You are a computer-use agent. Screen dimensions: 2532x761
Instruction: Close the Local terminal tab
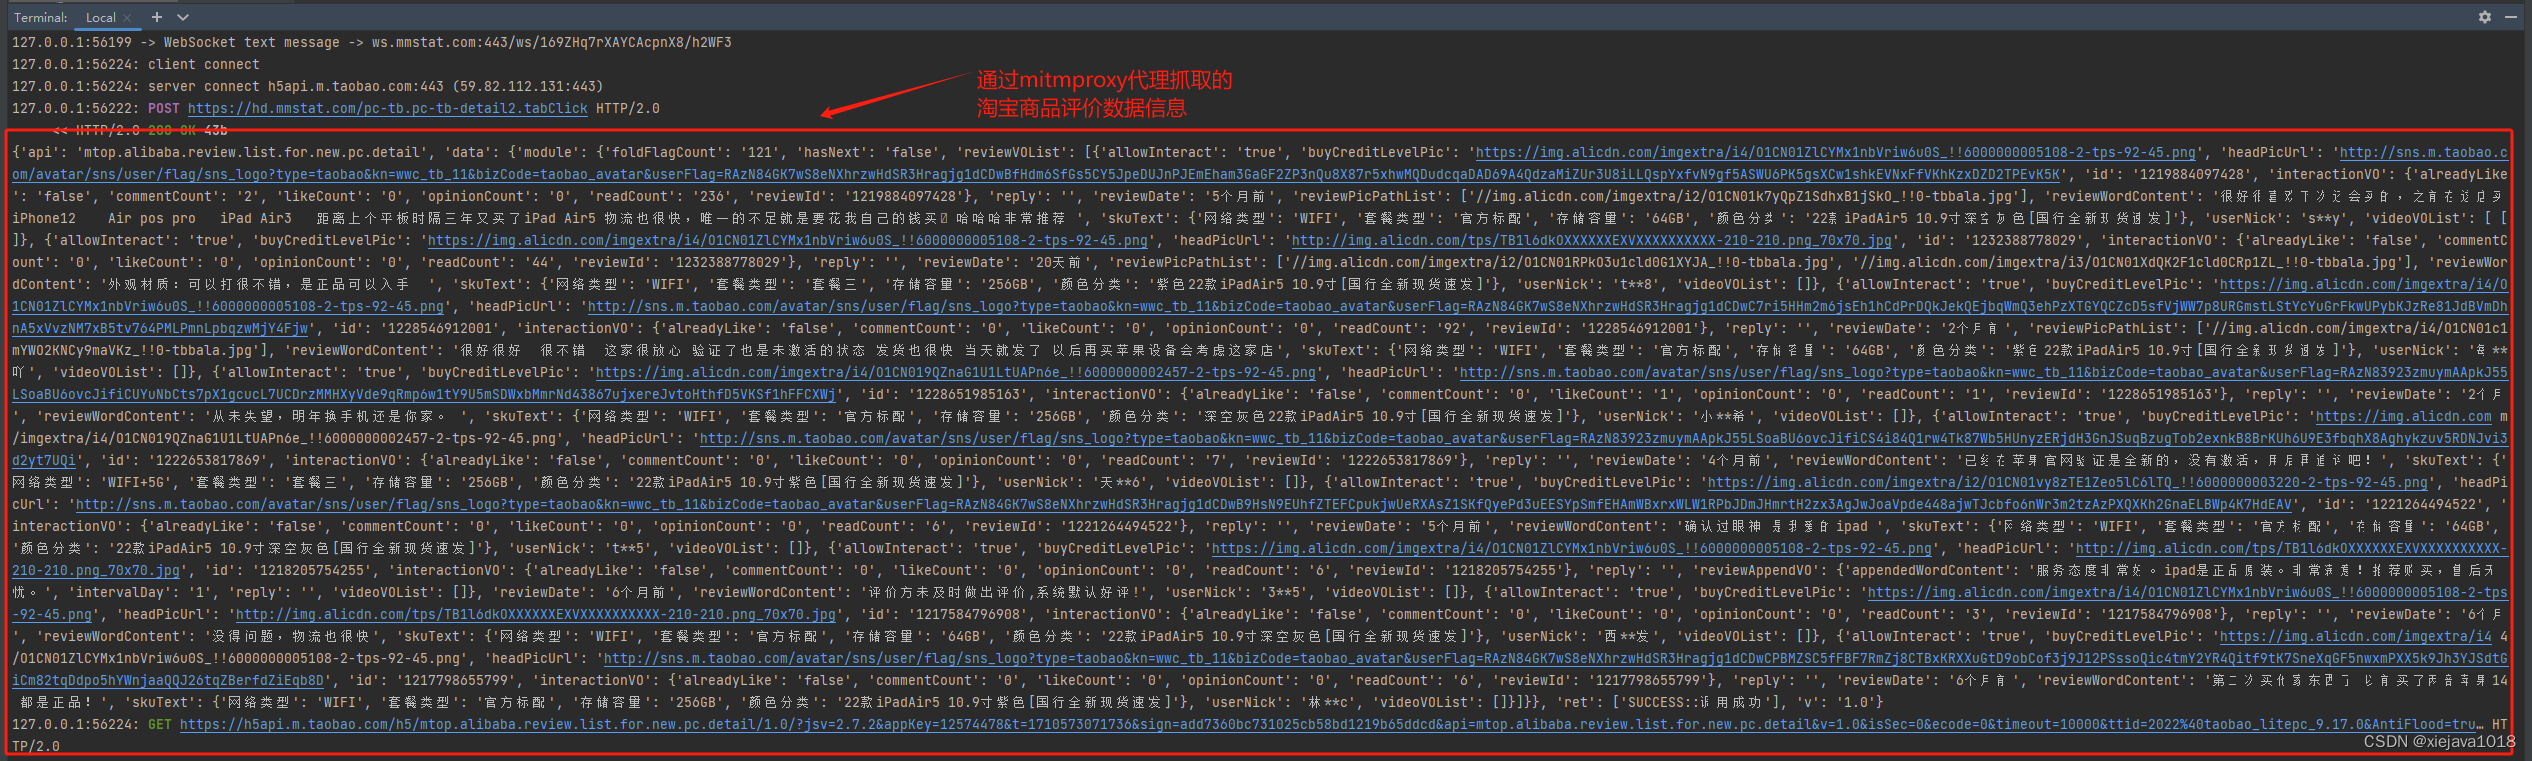[x=128, y=18]
